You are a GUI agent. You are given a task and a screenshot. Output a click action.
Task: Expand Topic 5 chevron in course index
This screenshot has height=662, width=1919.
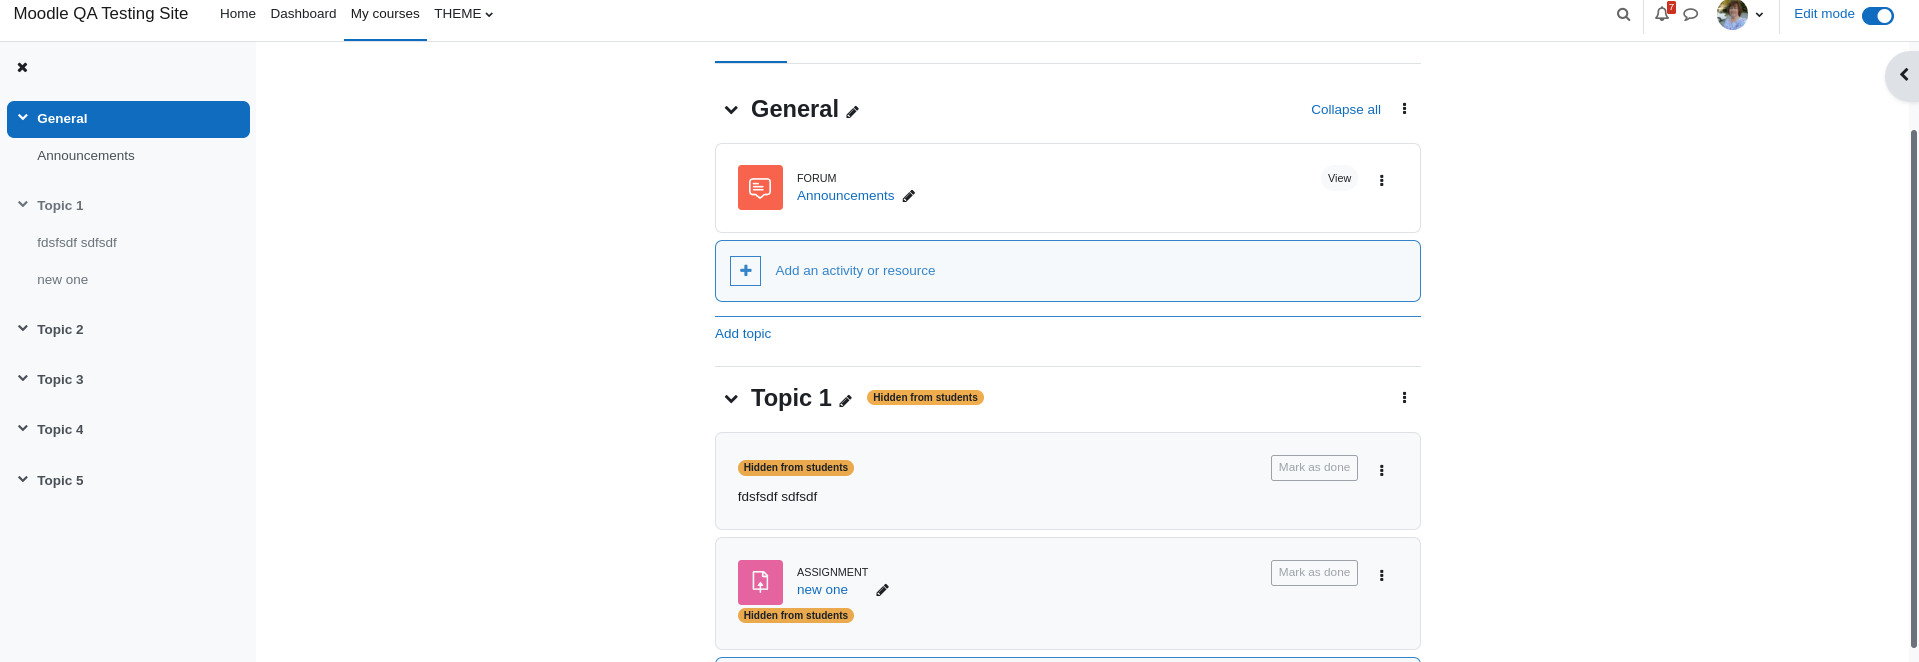[x=22, y=480]
